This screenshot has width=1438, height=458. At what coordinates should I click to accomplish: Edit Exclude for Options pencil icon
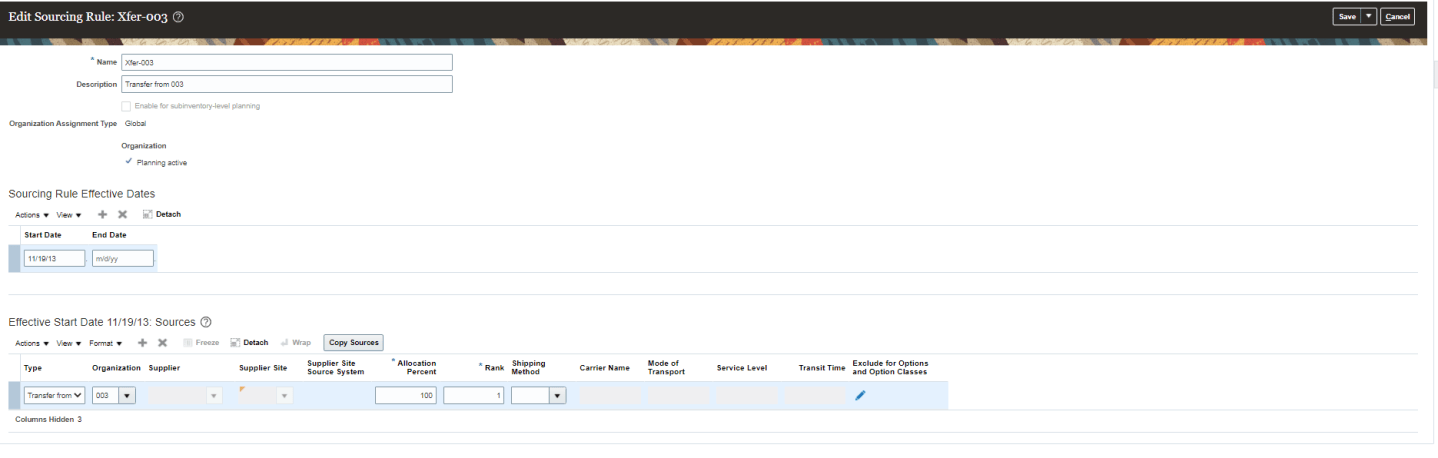(860, 395)
